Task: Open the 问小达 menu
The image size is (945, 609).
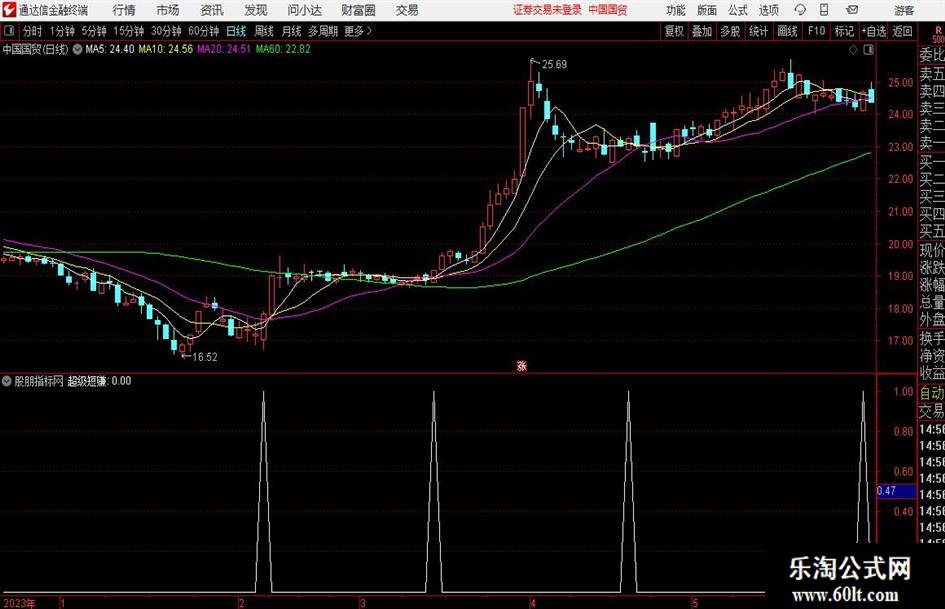Action: click(304, 10)
